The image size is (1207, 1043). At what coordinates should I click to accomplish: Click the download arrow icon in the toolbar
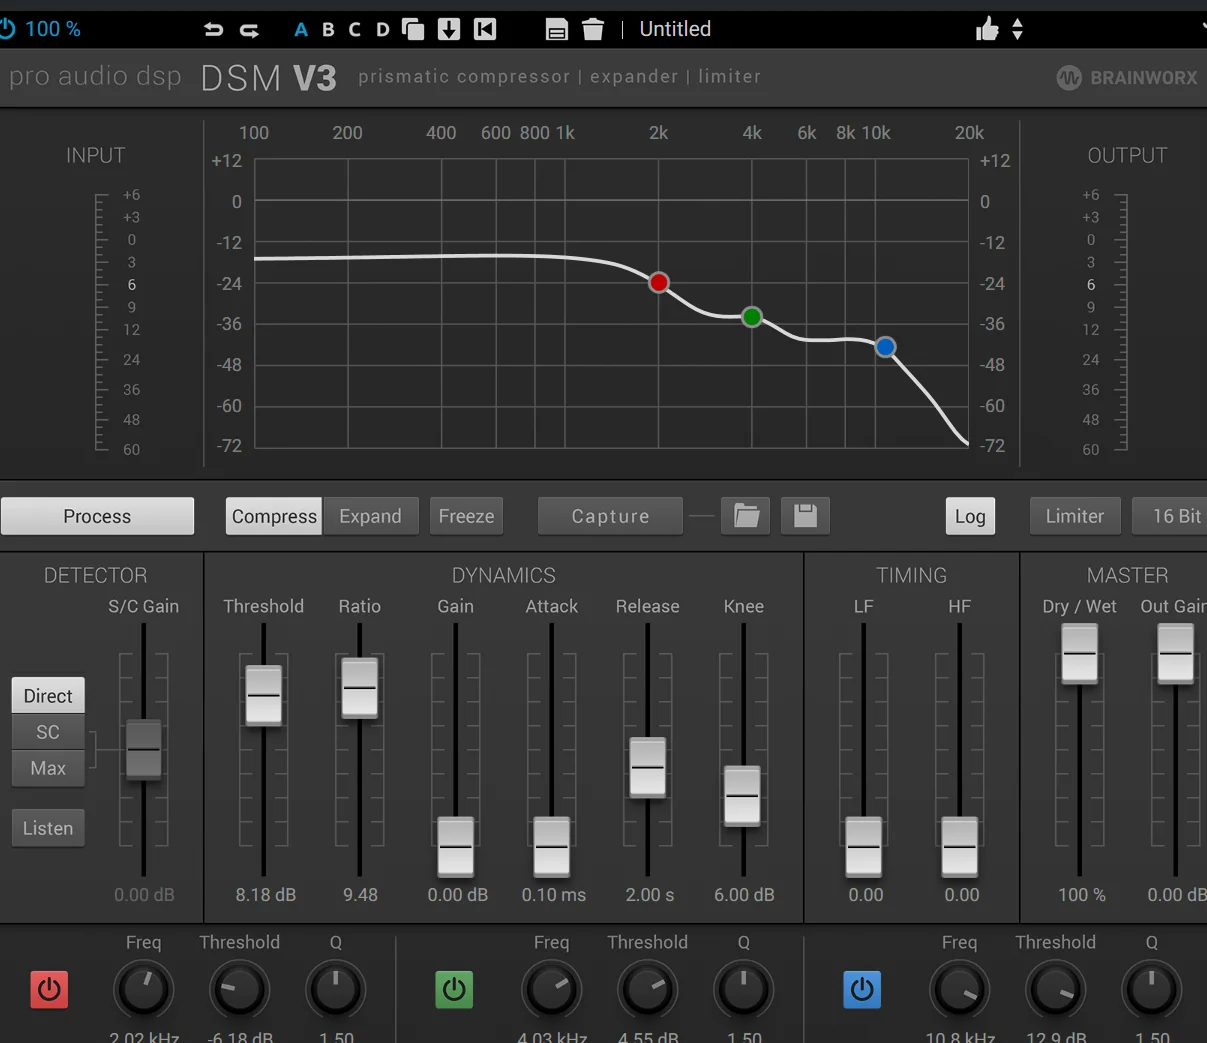tap(449, 29)
